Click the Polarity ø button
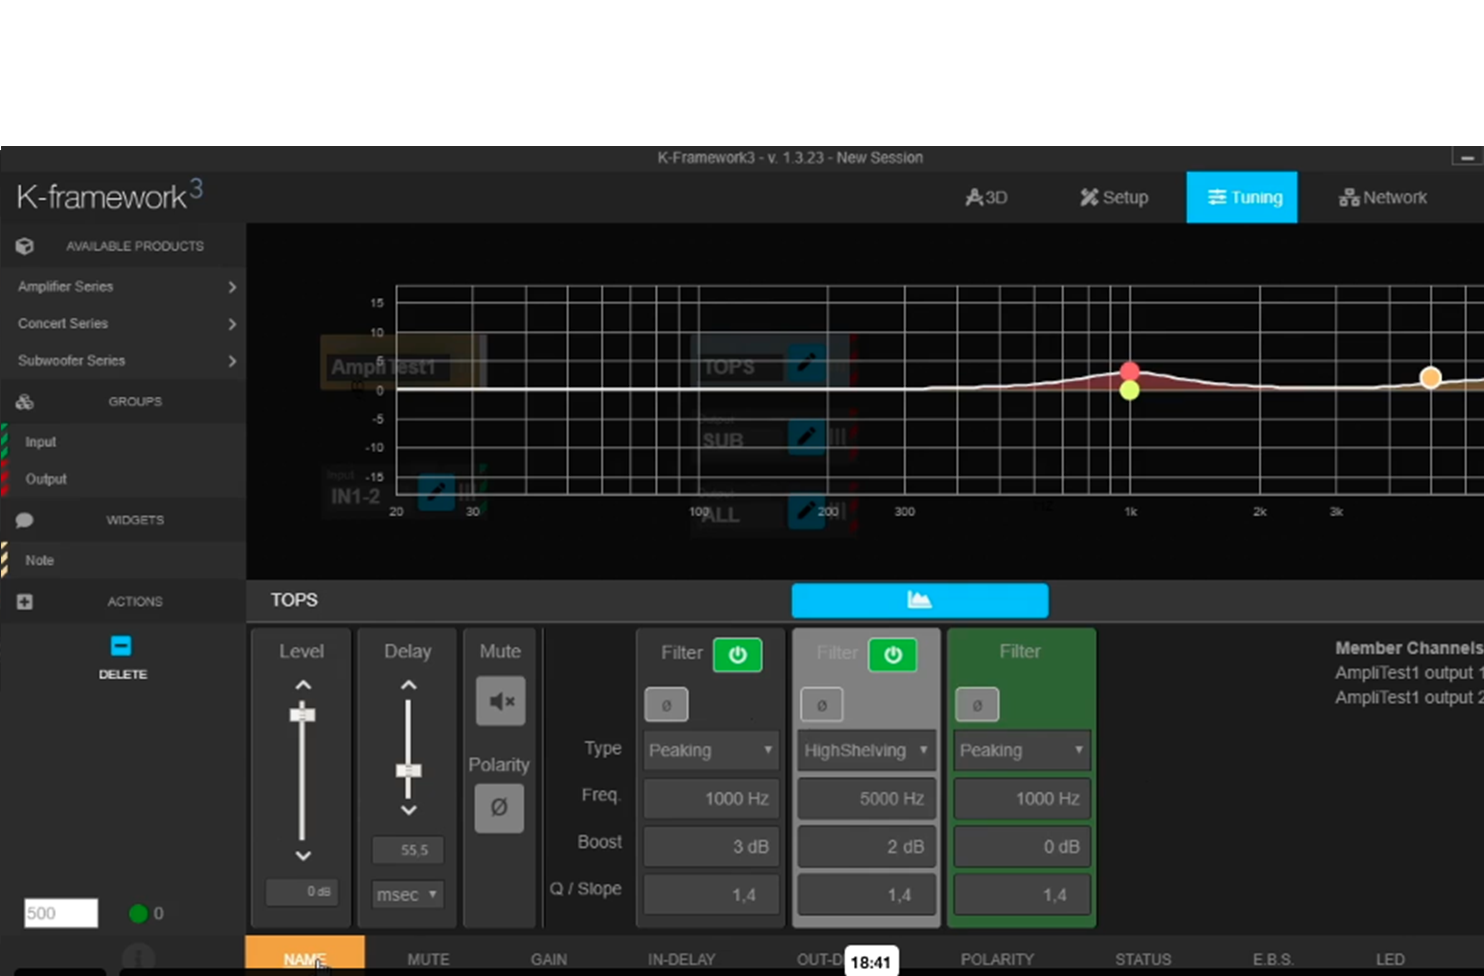 tap(498, 807)
